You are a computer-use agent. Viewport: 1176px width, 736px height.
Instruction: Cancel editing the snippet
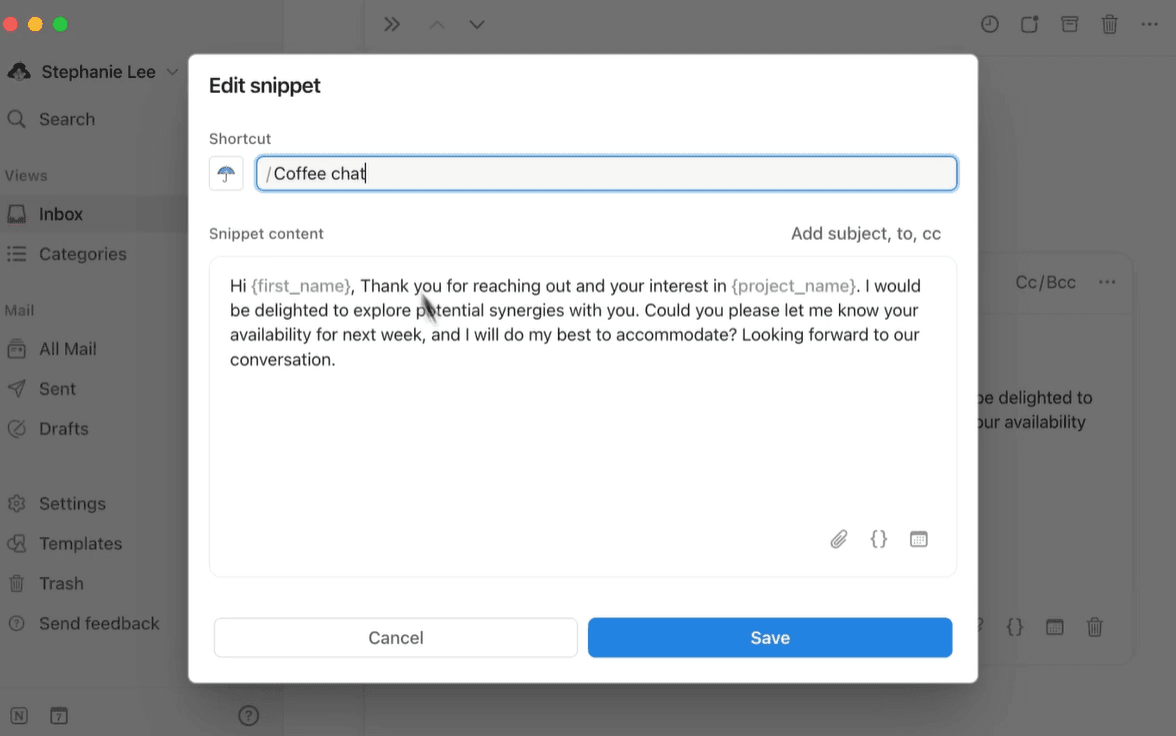(x=395, y=637)
